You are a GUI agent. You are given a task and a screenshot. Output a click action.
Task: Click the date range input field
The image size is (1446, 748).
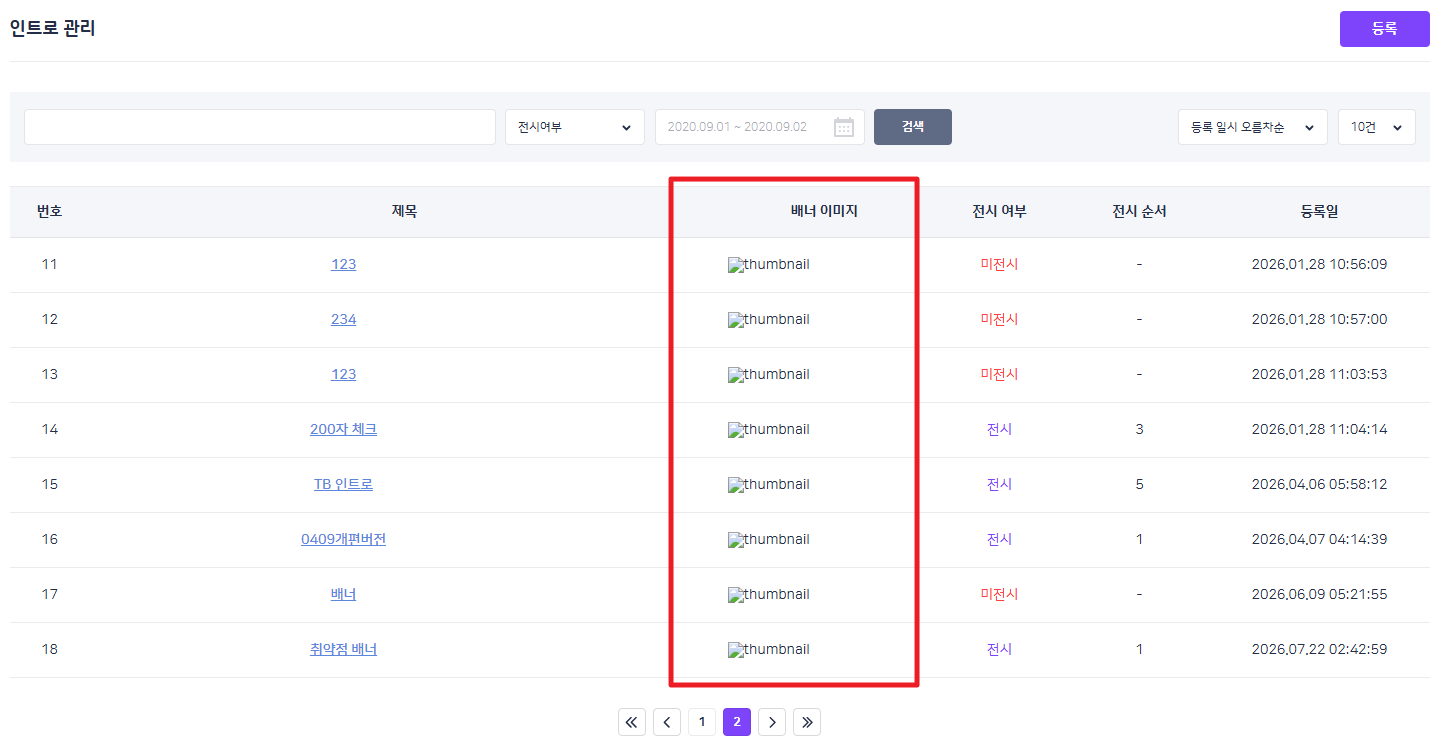[760, 127]
